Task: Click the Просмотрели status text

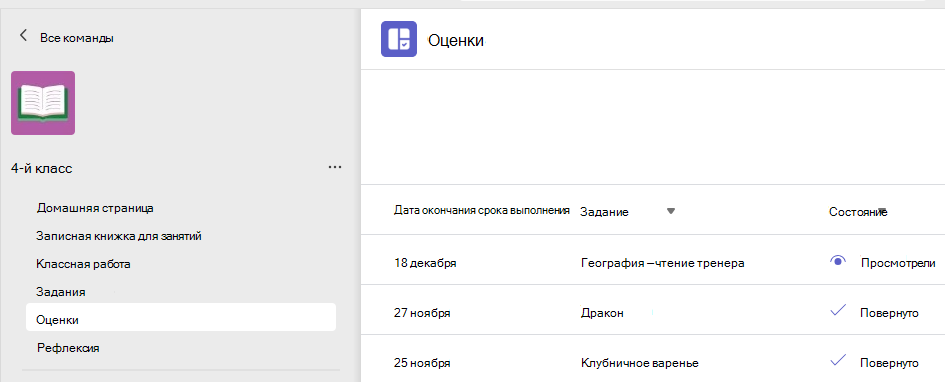Action: [x=898, y=263]
